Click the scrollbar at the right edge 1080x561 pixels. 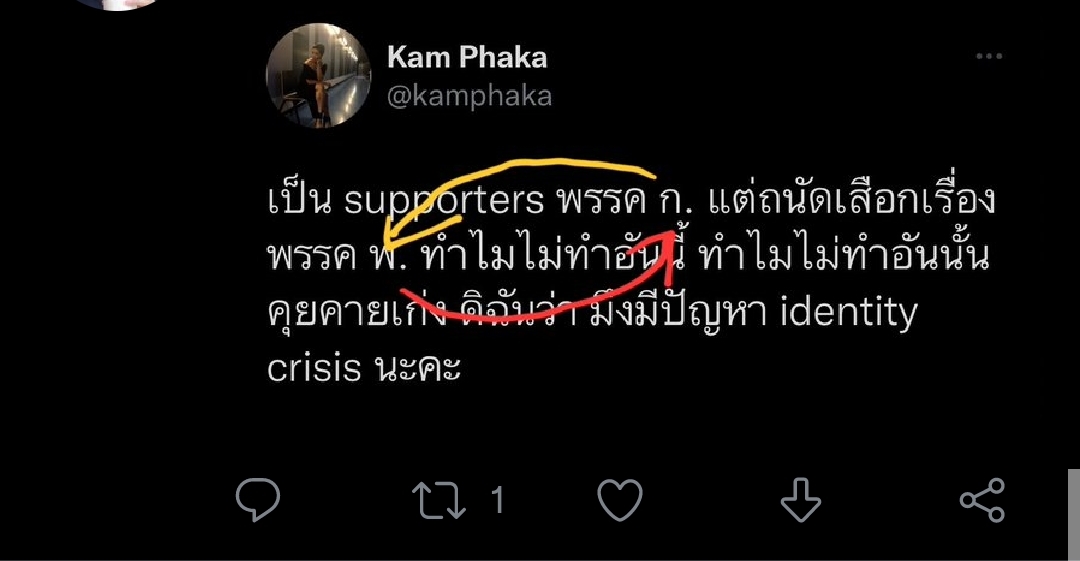(x=1074, y=515)
